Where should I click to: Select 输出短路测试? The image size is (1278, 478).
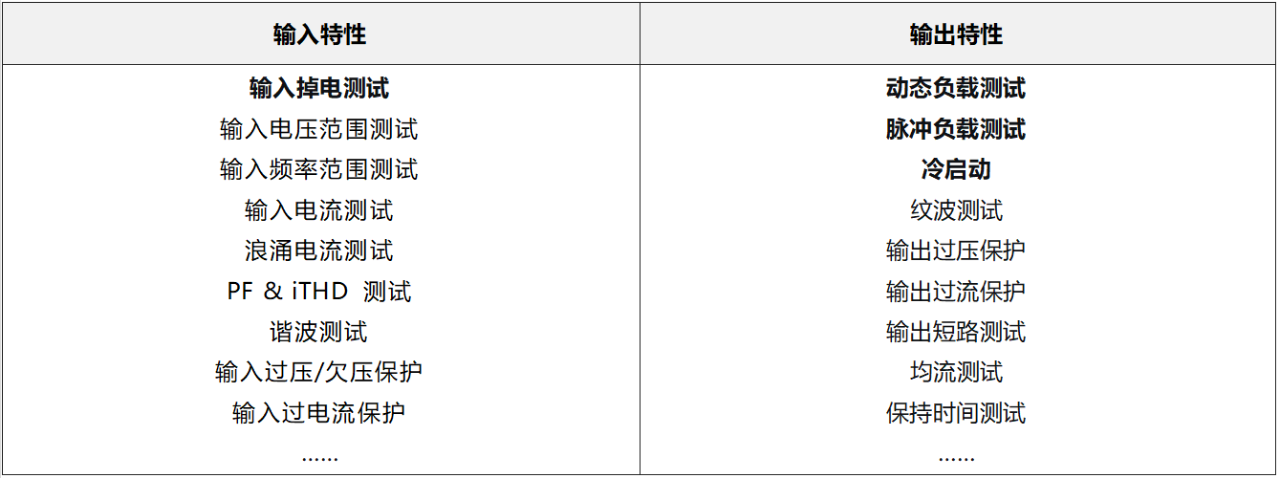coord(956,332)
